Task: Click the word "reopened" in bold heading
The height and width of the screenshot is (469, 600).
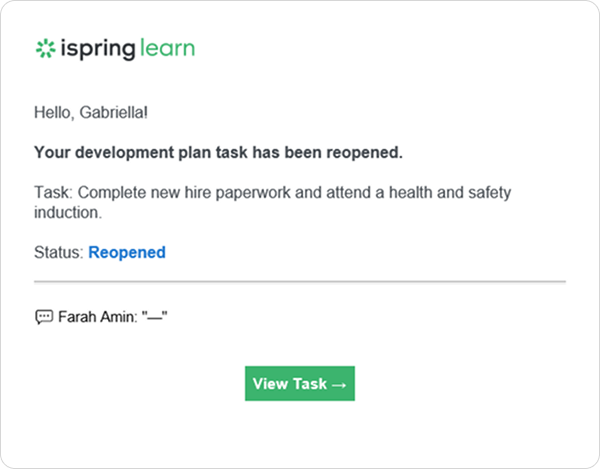Action: pos(365,152)
